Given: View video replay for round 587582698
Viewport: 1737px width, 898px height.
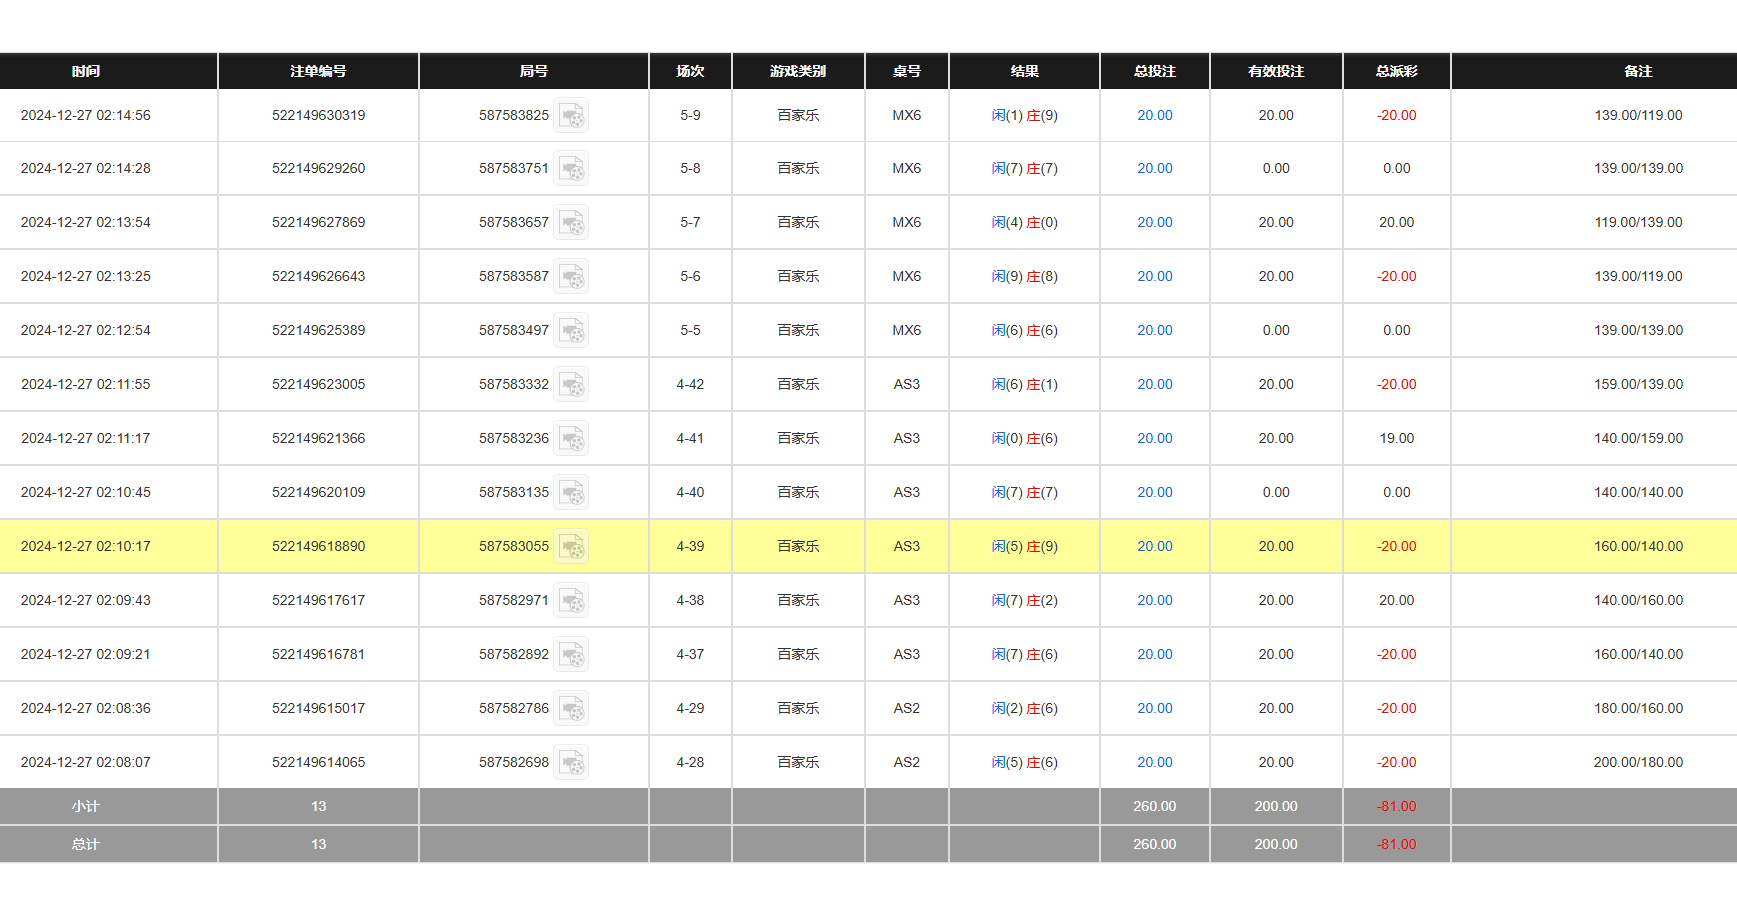Looking at the screenshot, I should tap(572, 763).
